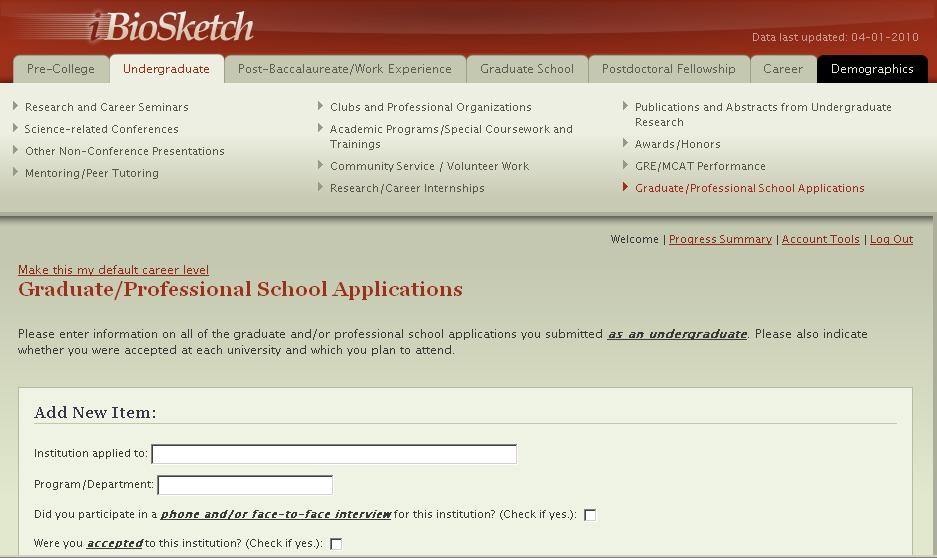Click arrow beside Publications and Abstracts
Image resolution: width=937 pixels, height=558 pixels.
click(626, 106)
